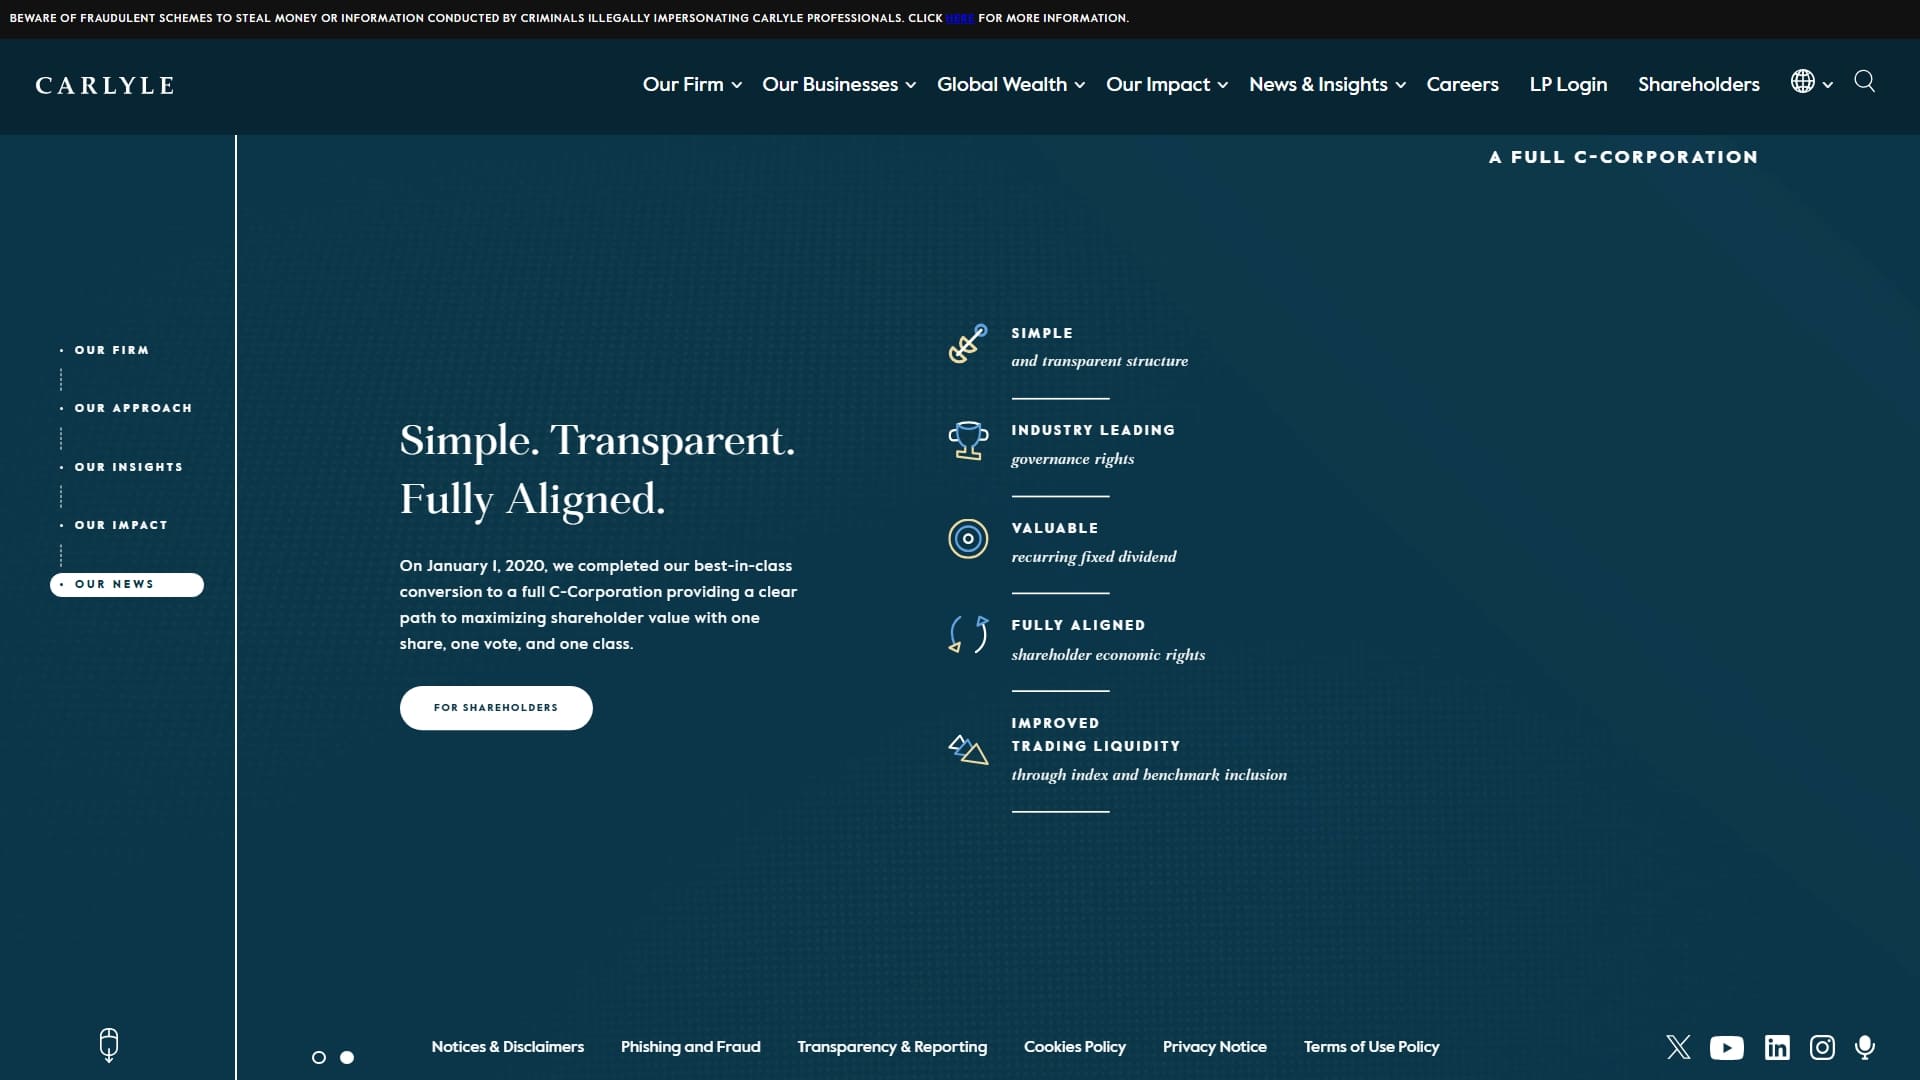Open the Shareholders page

(x=1698, y=84)
